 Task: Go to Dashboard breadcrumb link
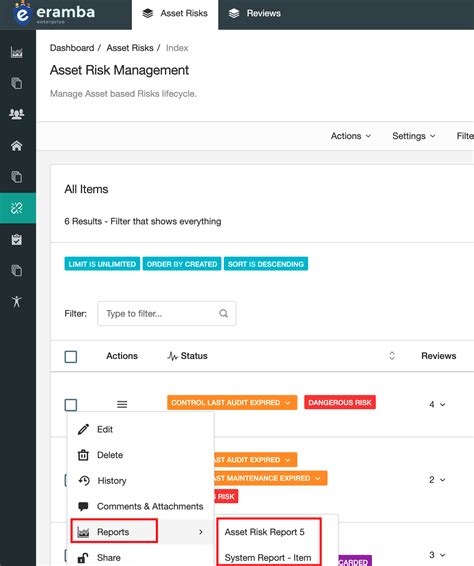coord(72,48)
